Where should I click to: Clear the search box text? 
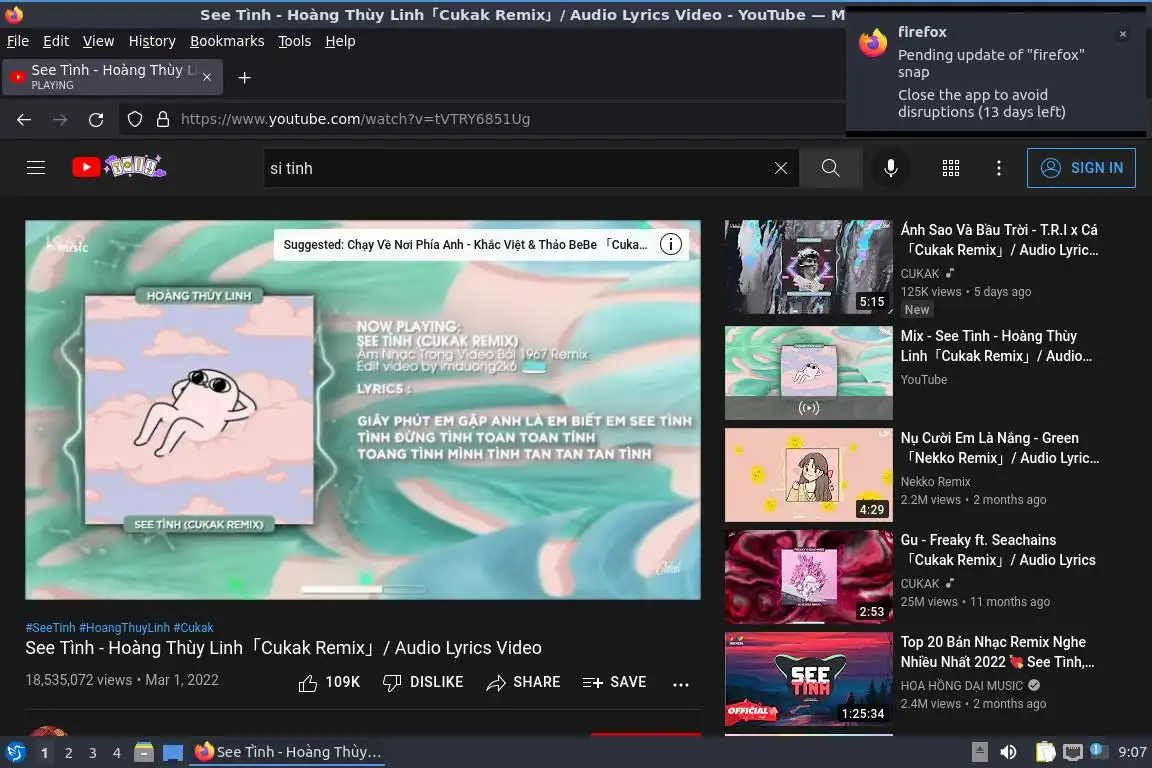click(x=780, y=168)
